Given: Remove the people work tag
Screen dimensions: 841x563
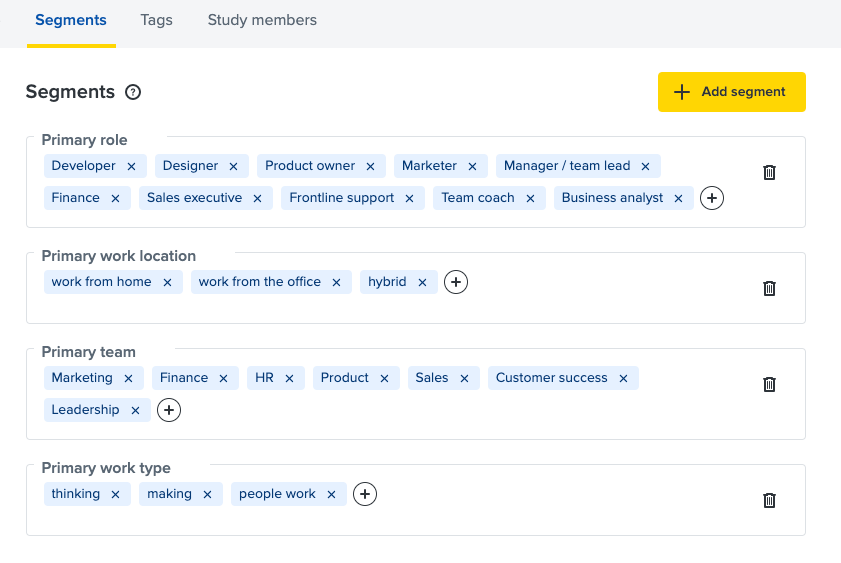Looking at the screenshot, I should pos(331,494).
